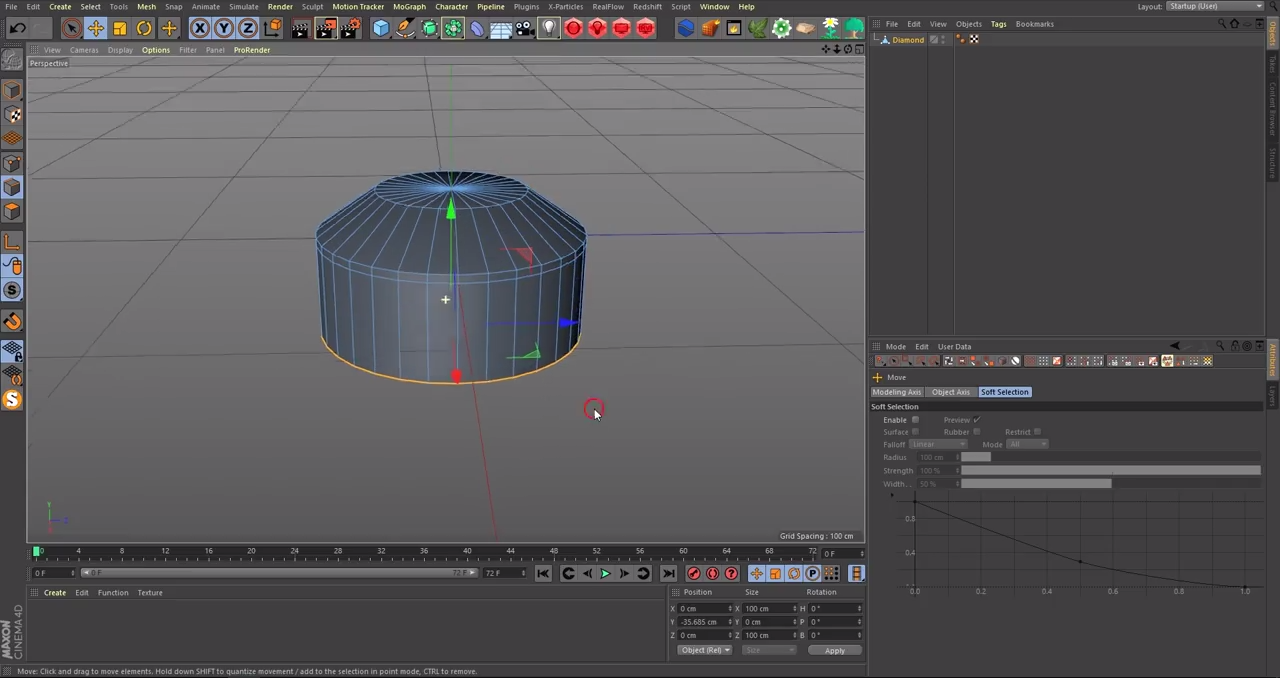Viewport: 1280px width, 678px height.
Task: Open the Mode All dropdown
Action: click(x=1028, y=444)
